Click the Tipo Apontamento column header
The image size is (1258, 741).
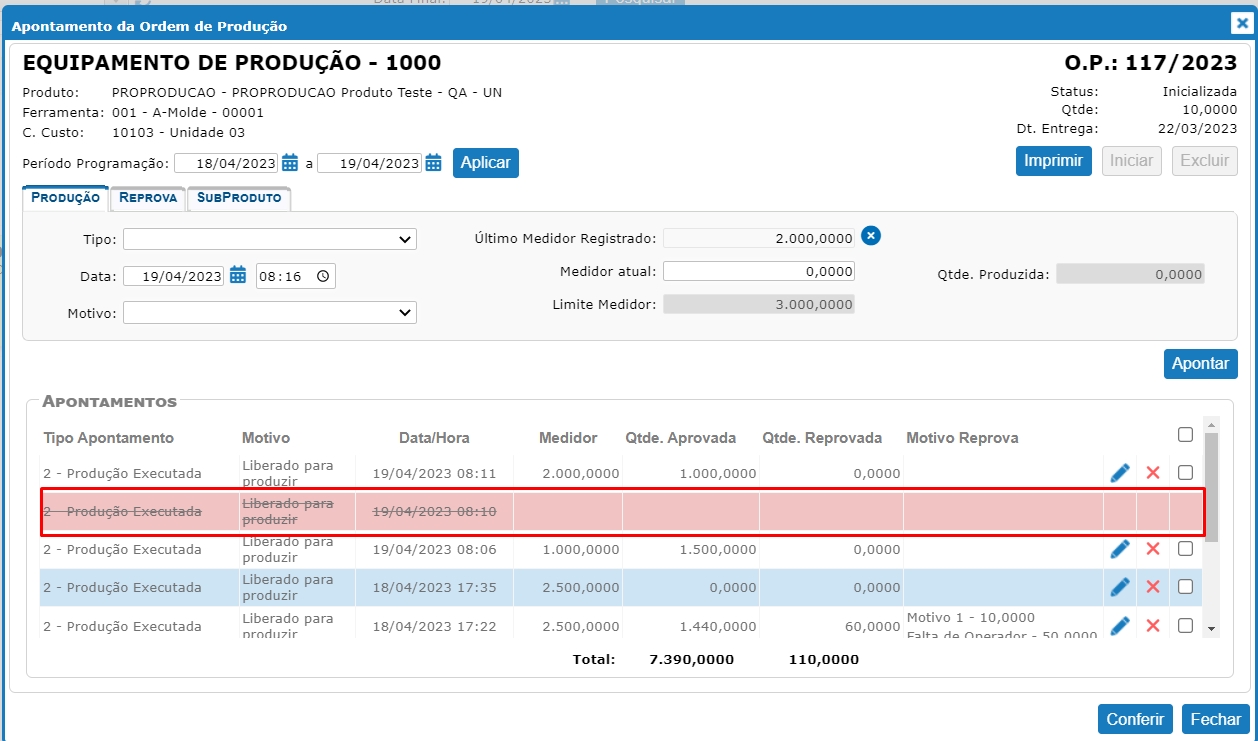click(x=108, y=438)
